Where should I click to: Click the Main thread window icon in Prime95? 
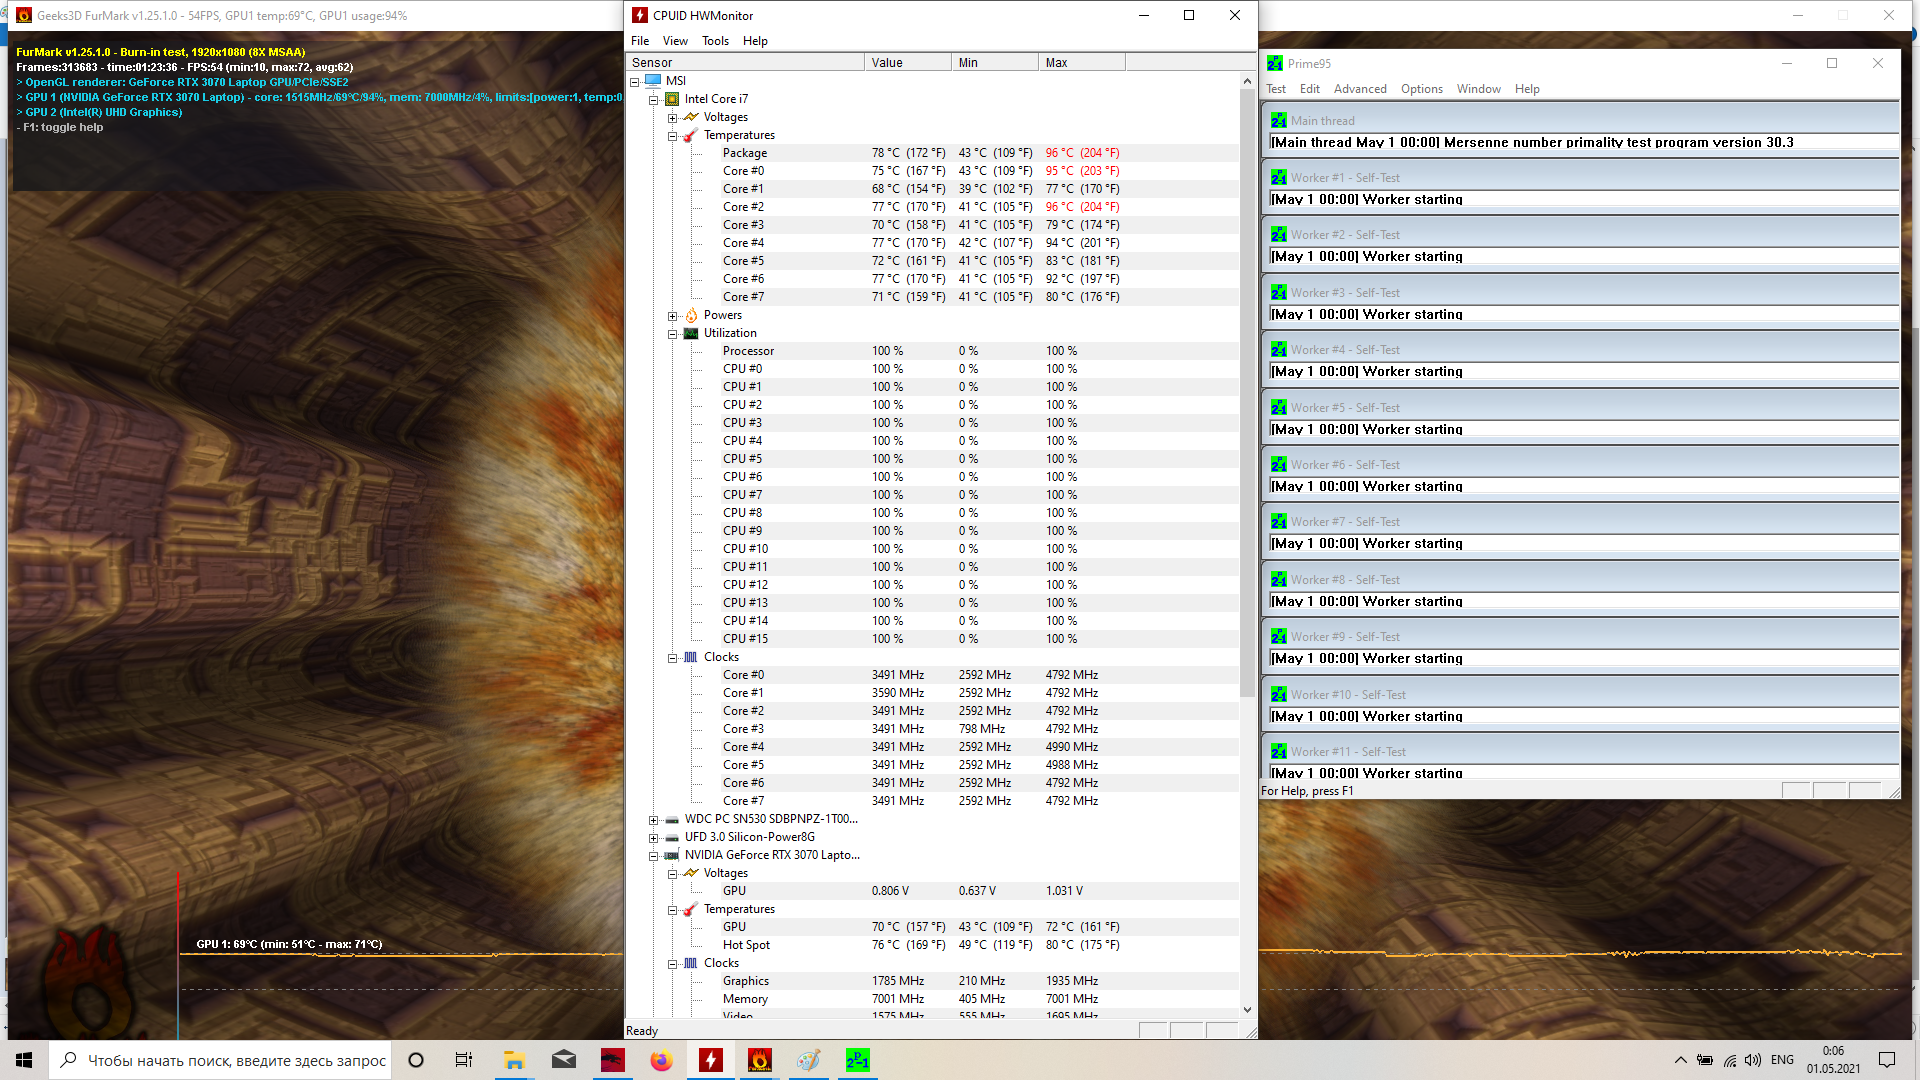point(1279,120)
